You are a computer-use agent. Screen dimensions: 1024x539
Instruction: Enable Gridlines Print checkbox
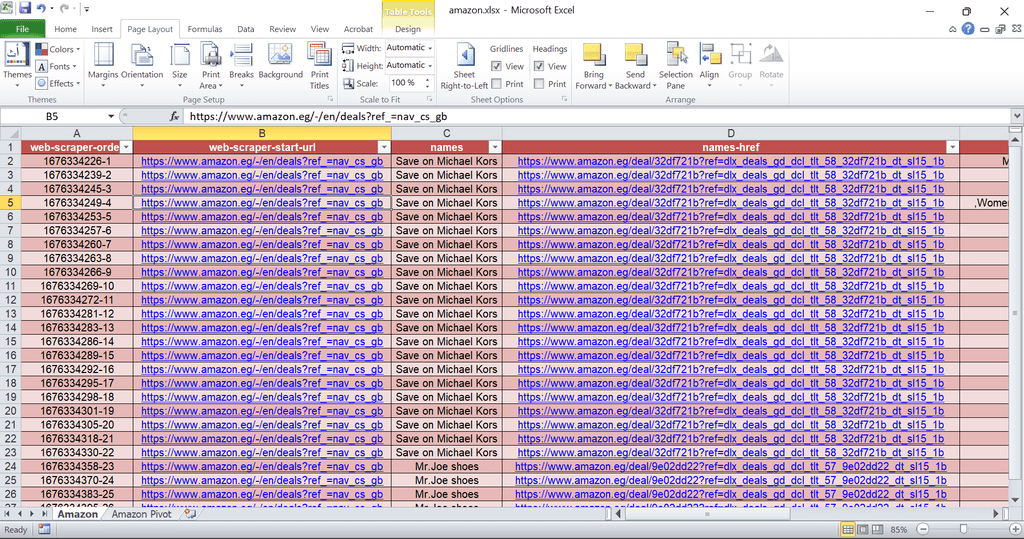[x=496, y=84]
